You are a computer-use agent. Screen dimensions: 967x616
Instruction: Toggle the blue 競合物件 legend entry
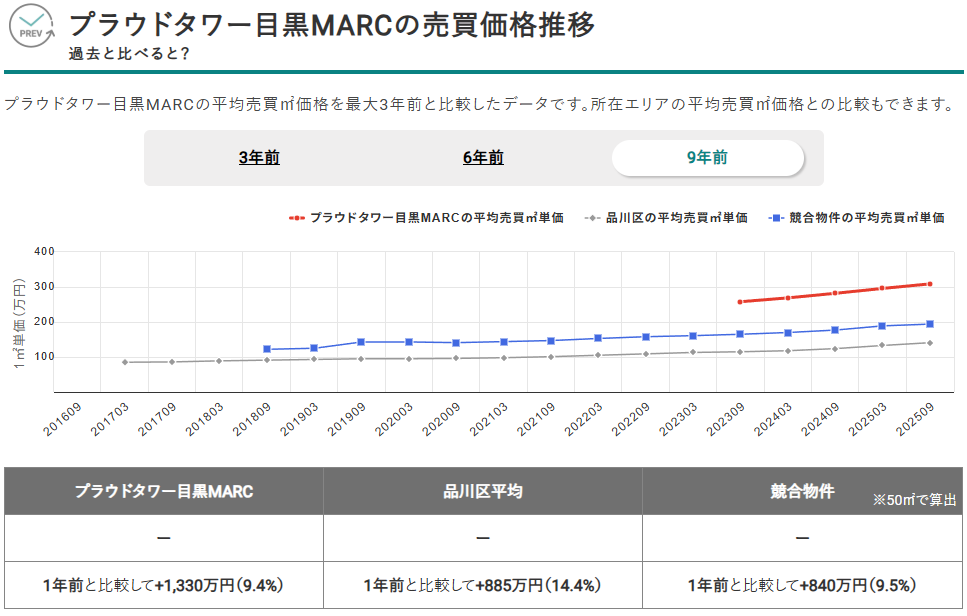[857, 217]
